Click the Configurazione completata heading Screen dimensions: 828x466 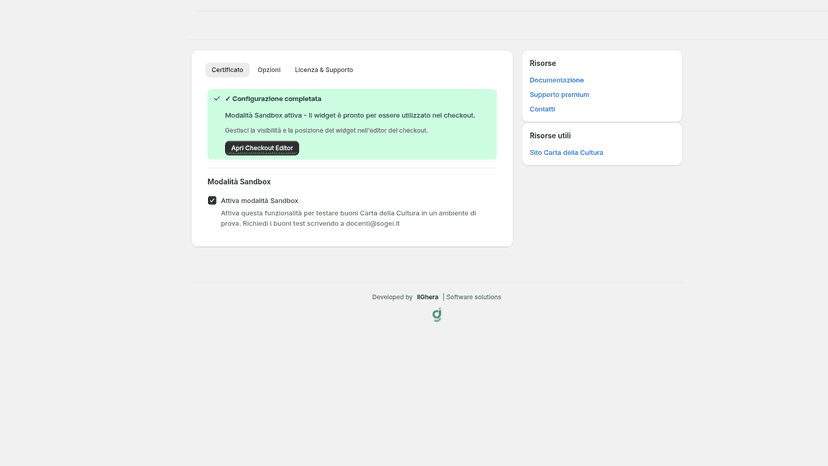tap(273, 99)
